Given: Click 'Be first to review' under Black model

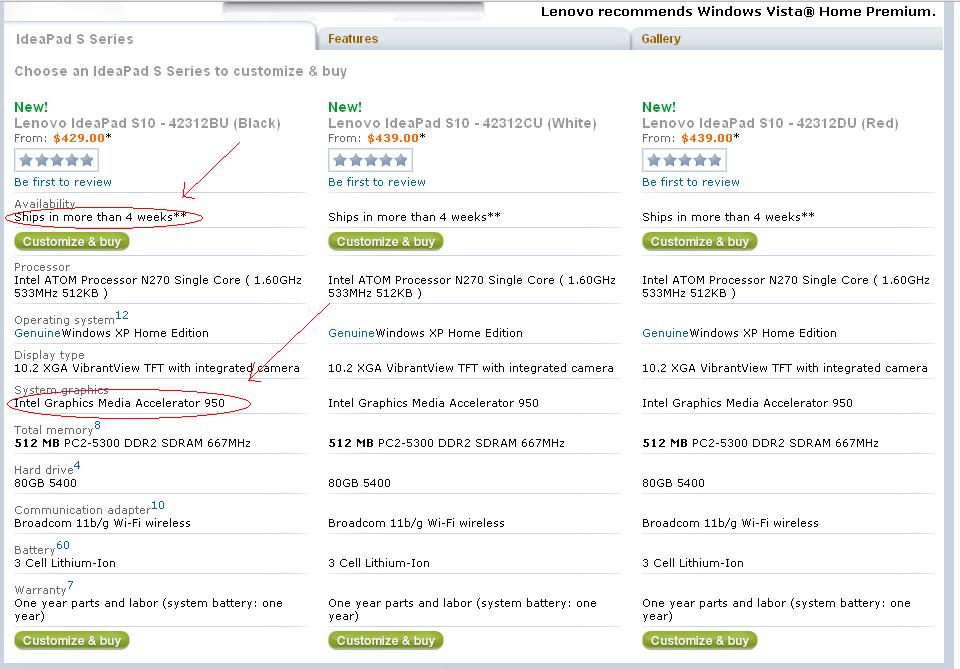Looking at the screenshot, I should (x=63, y=182).
